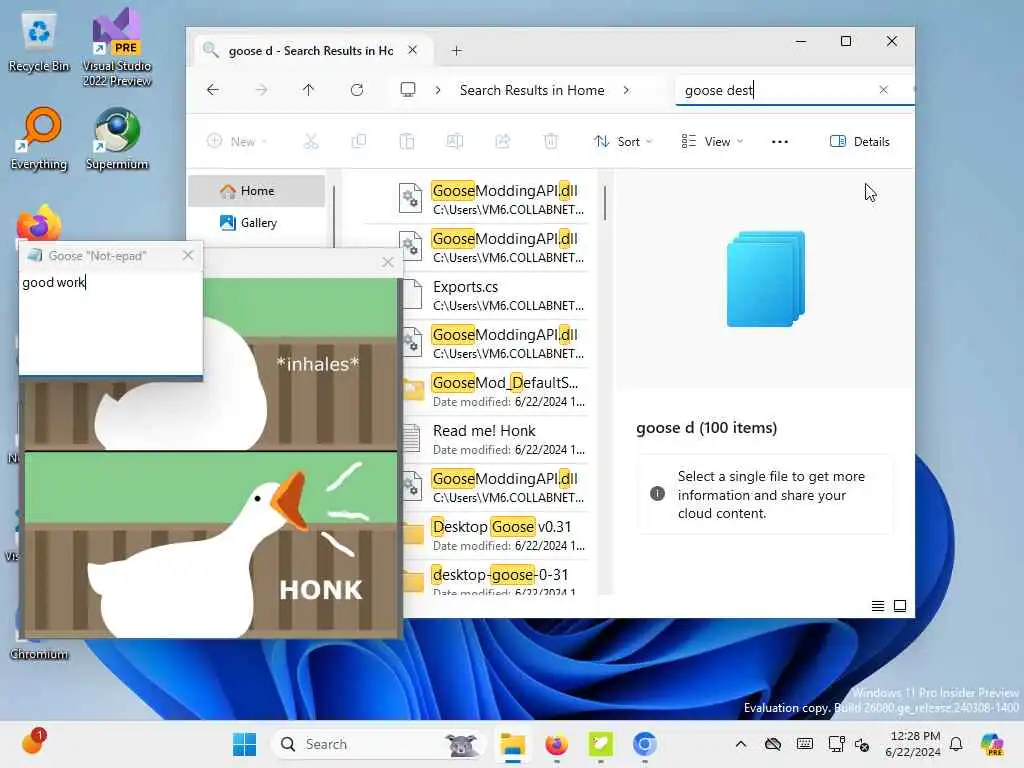Click the Delete trash icon
Image resolution: width=1024 pixels, height=768 pixels.
[551, 141]
